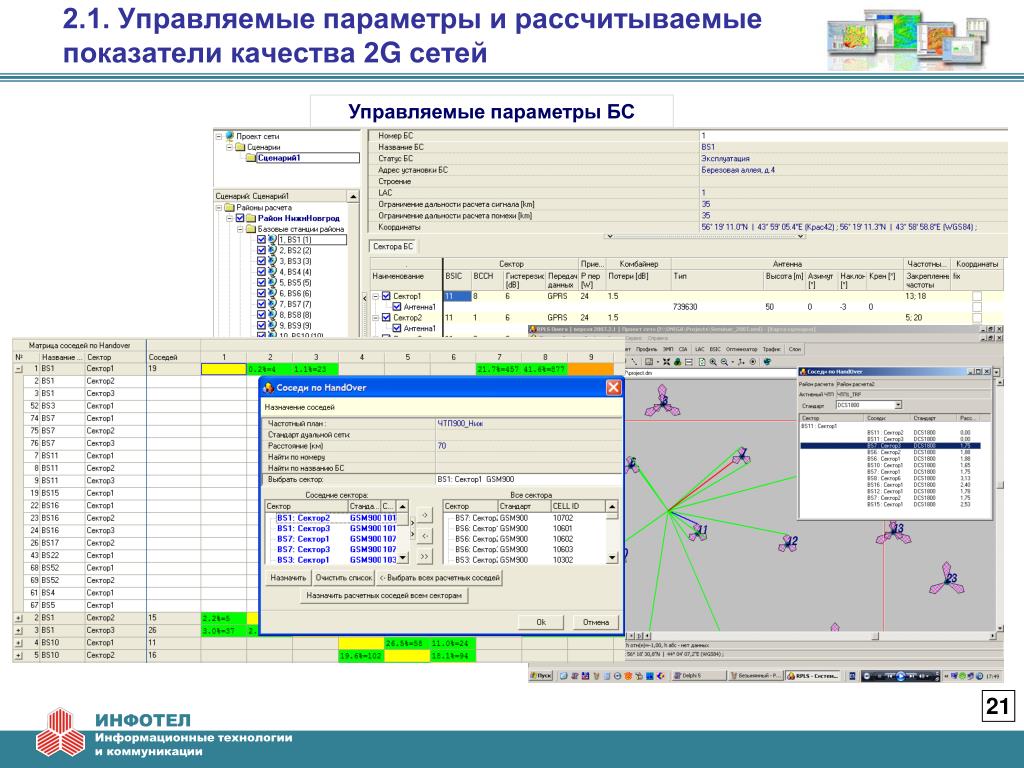This screenshot has height=768, width=1024.
Task: Click the media player play button on taskbar
Action: (900, 676)
